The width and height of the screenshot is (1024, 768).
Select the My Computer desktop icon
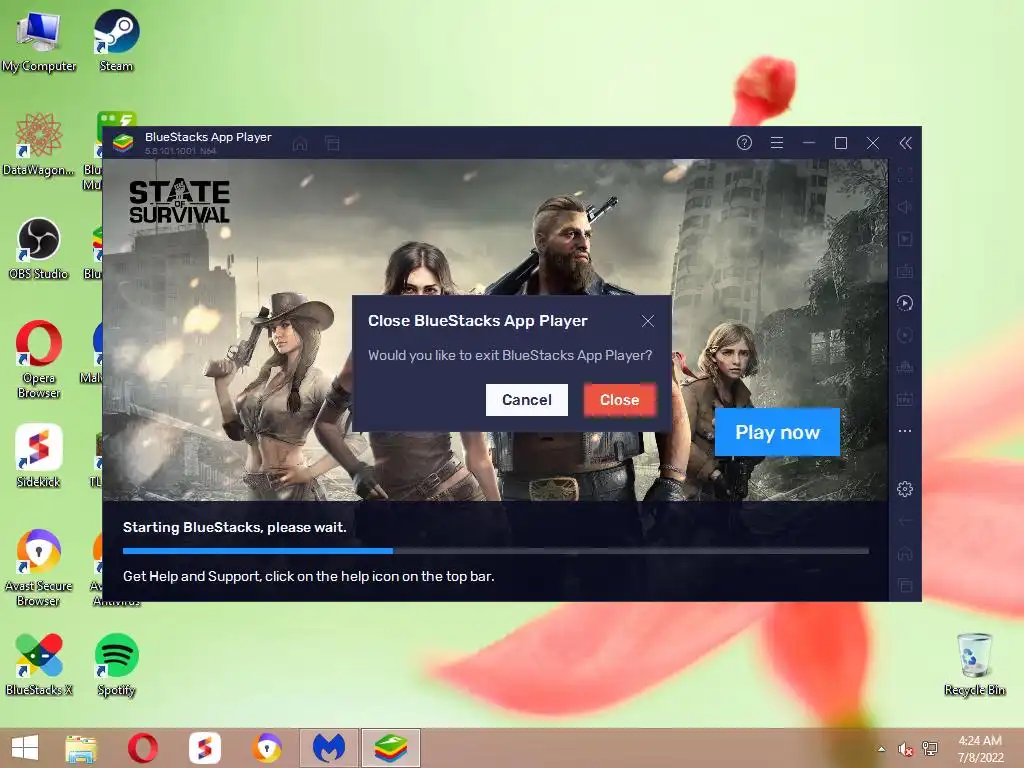[x=39, y=41]
